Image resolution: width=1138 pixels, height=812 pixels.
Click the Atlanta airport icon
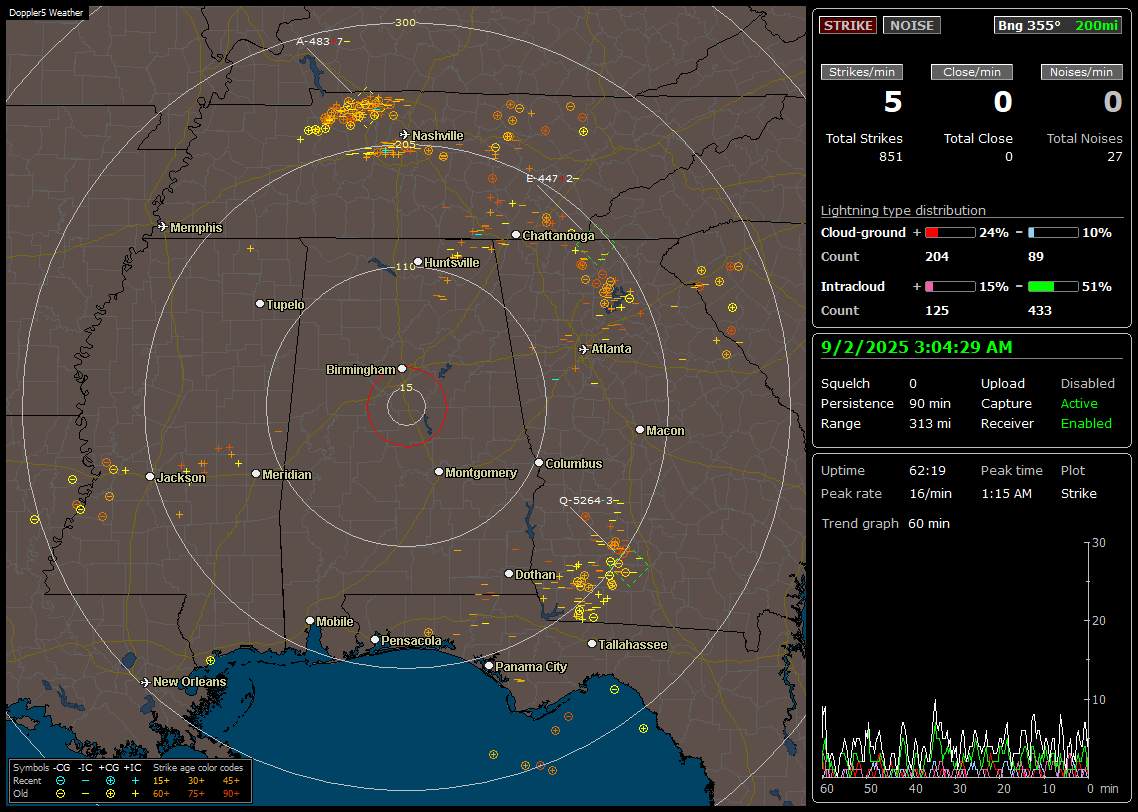tap(584, 349)
